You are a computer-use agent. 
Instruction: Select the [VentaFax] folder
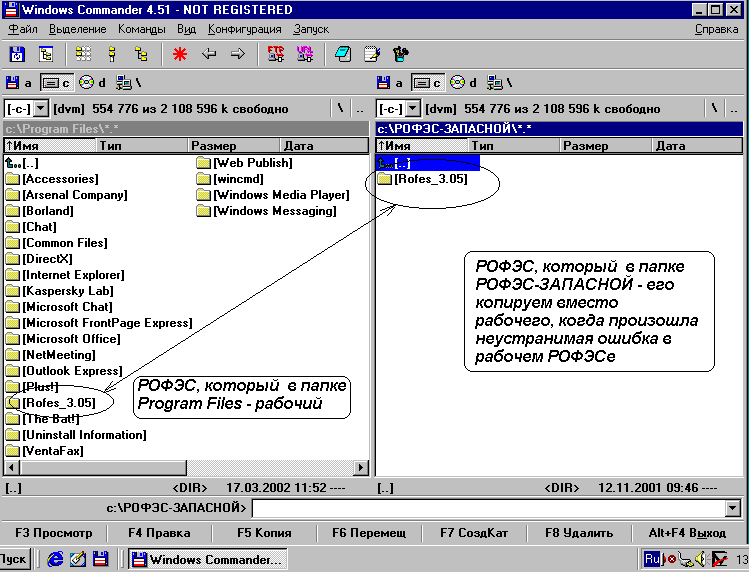(45, 451)
